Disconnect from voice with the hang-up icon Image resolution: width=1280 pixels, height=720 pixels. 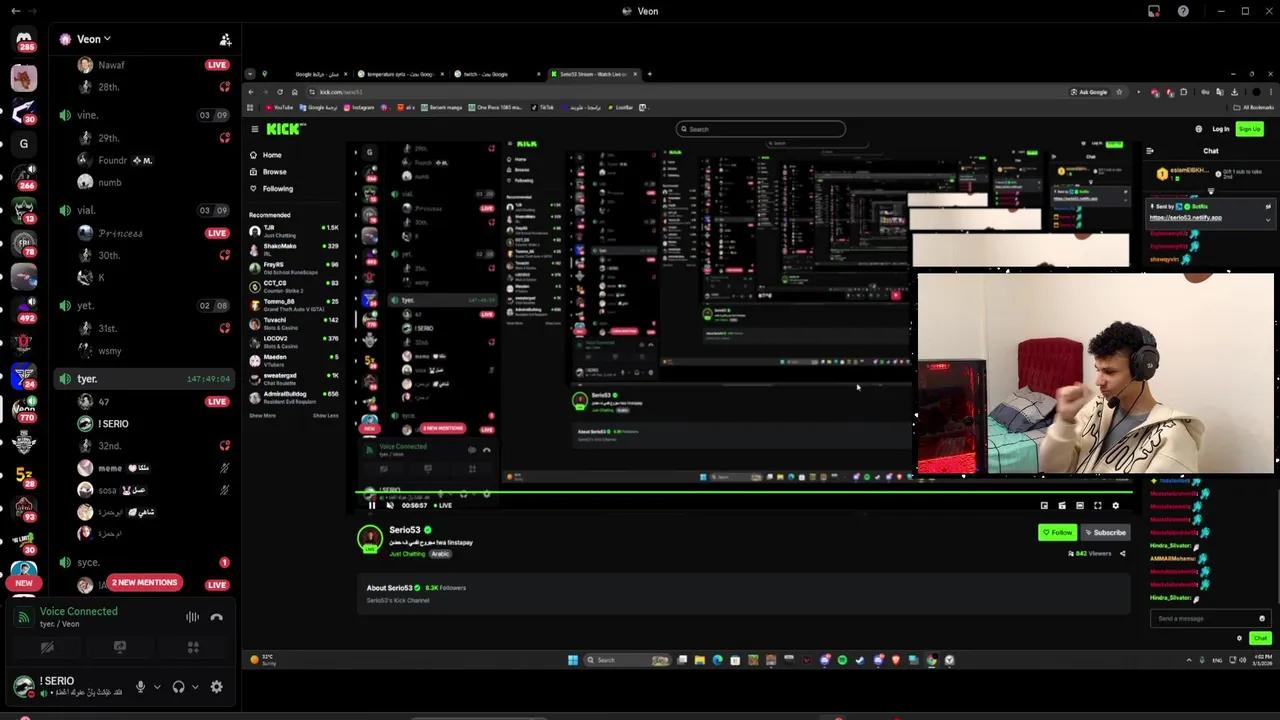click(217, 617)
